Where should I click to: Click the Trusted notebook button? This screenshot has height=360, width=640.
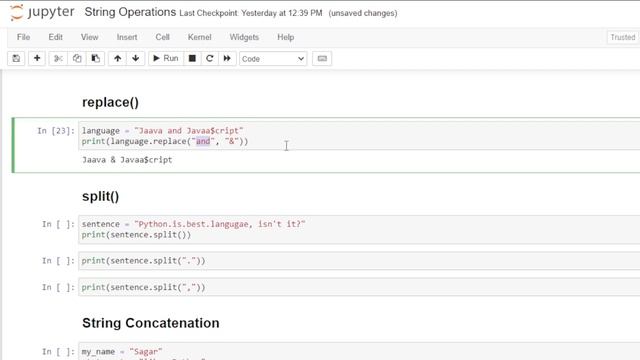coord(622,37)
